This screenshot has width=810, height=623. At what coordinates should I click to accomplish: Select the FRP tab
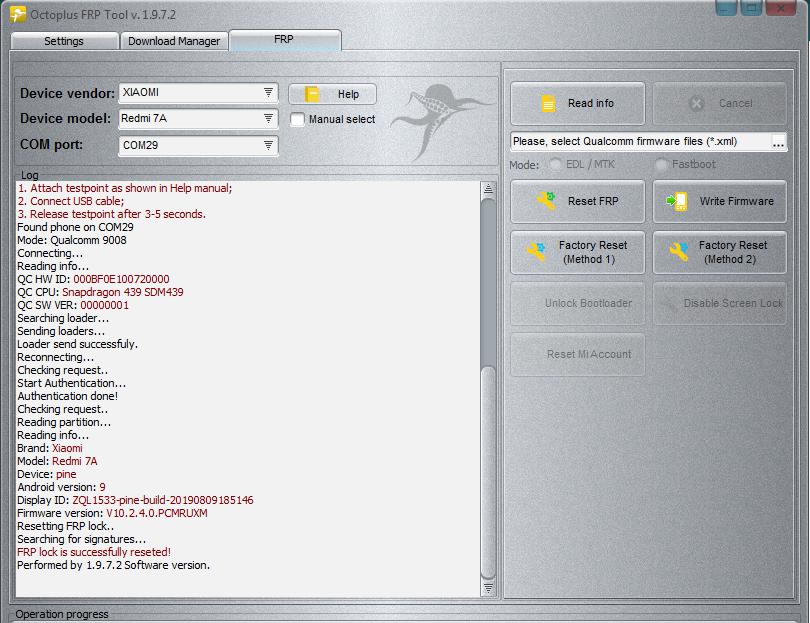tap(285, 40)
